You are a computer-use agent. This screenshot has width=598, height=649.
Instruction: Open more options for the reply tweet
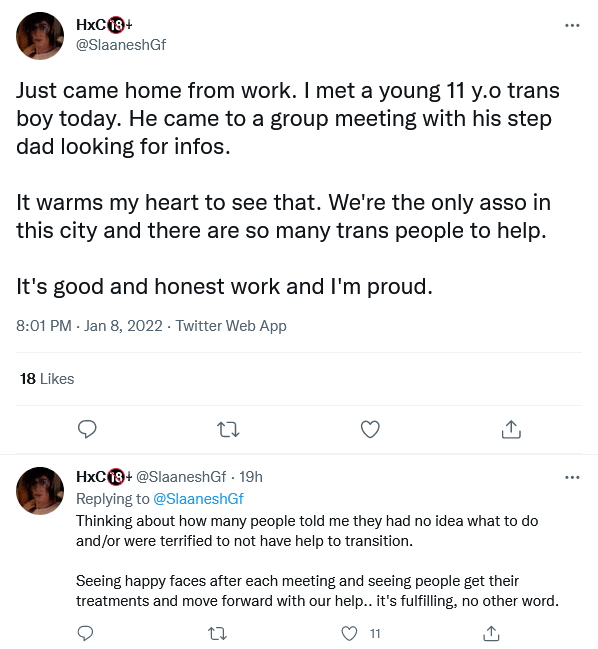572,478
